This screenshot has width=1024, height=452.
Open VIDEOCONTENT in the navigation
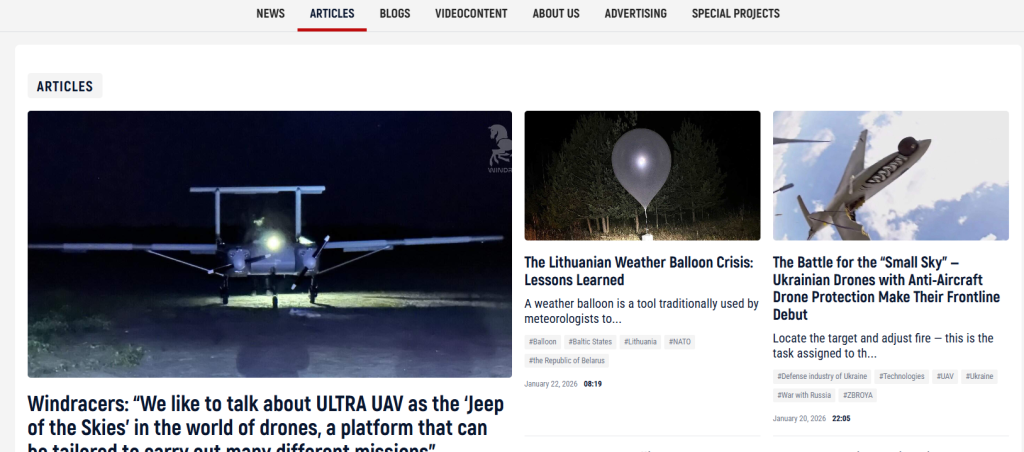tap(471, 14)
